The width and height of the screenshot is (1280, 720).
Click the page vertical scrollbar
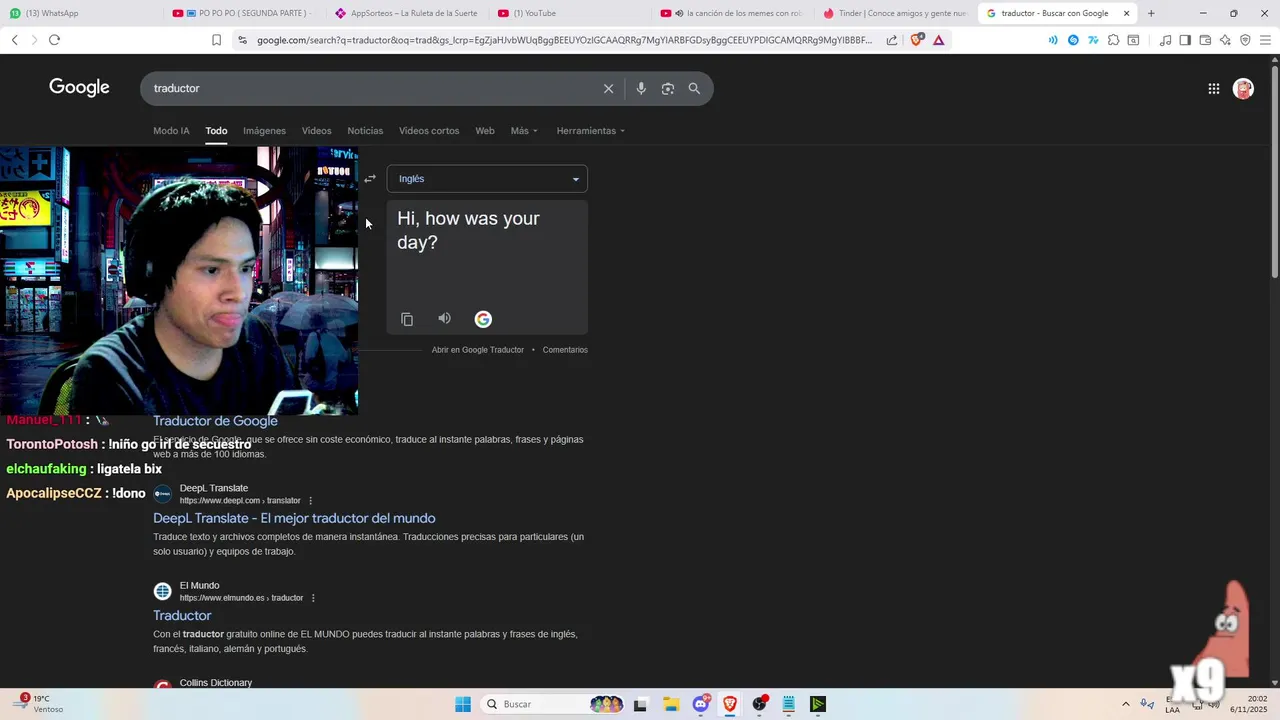[1274, 170]
